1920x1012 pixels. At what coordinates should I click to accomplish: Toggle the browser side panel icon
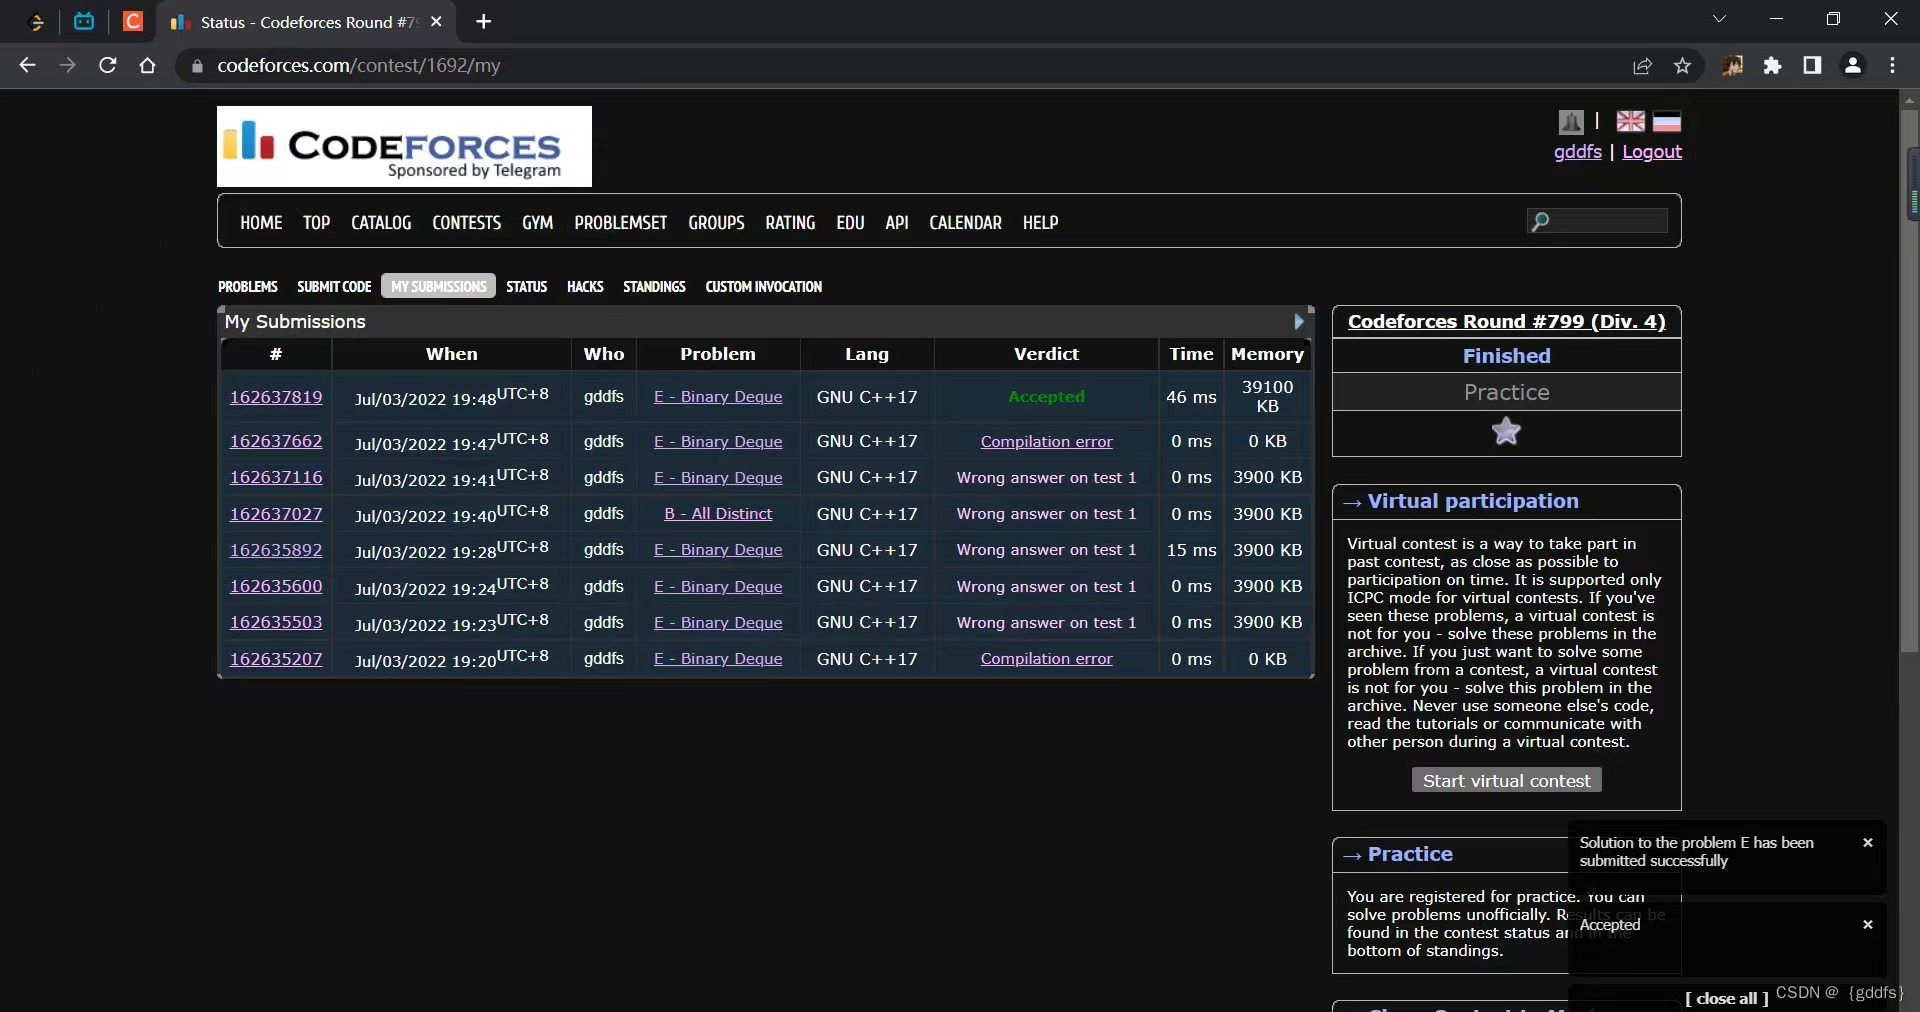pos(1812,65)
